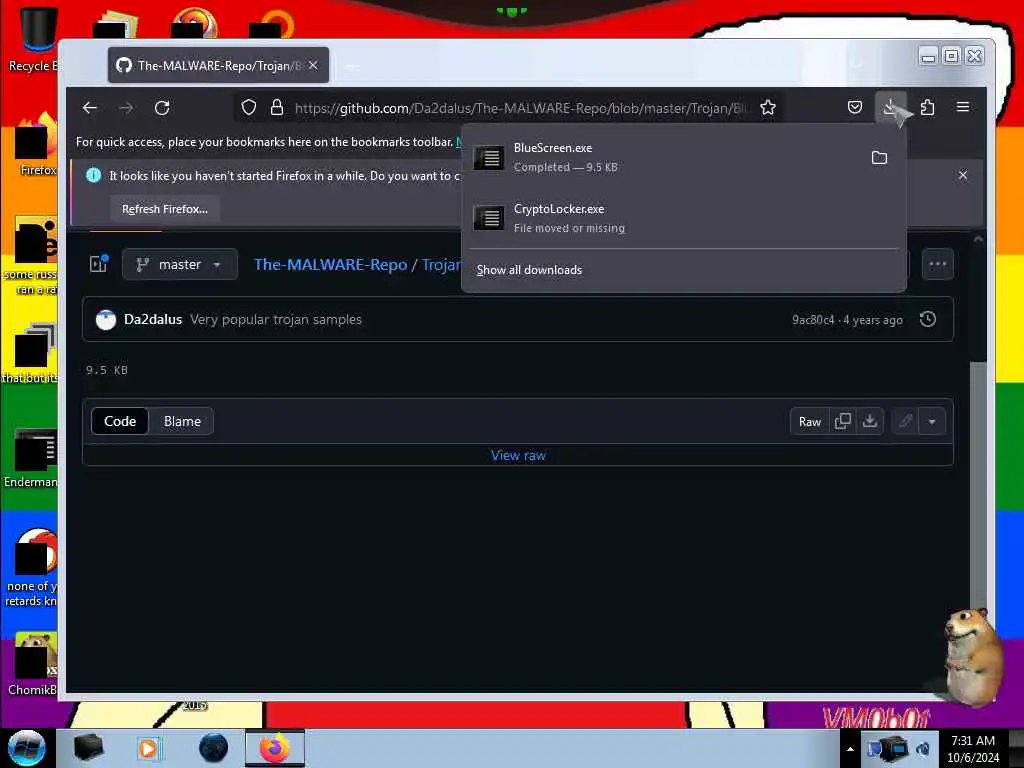
Task: Toggle the Firefox downloads panel button
Action: click(890, 107)
